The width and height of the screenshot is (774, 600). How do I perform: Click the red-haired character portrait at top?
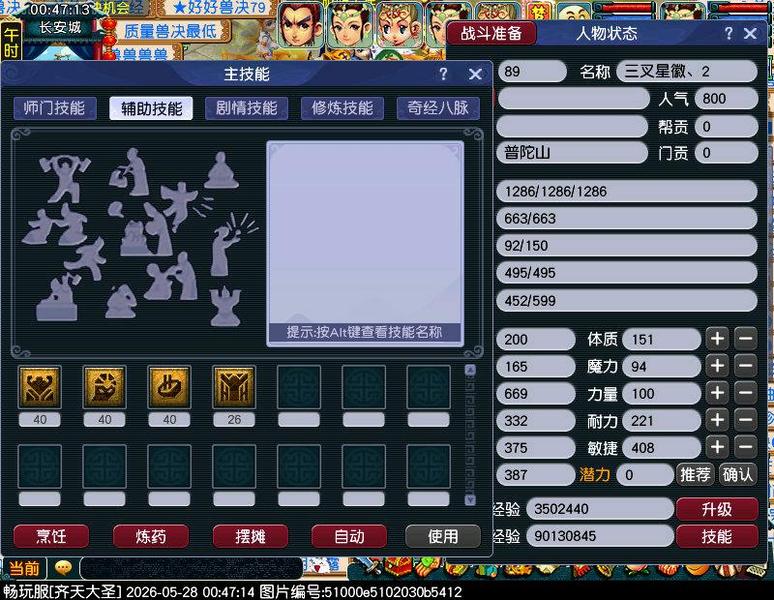(x=301, y=25)
